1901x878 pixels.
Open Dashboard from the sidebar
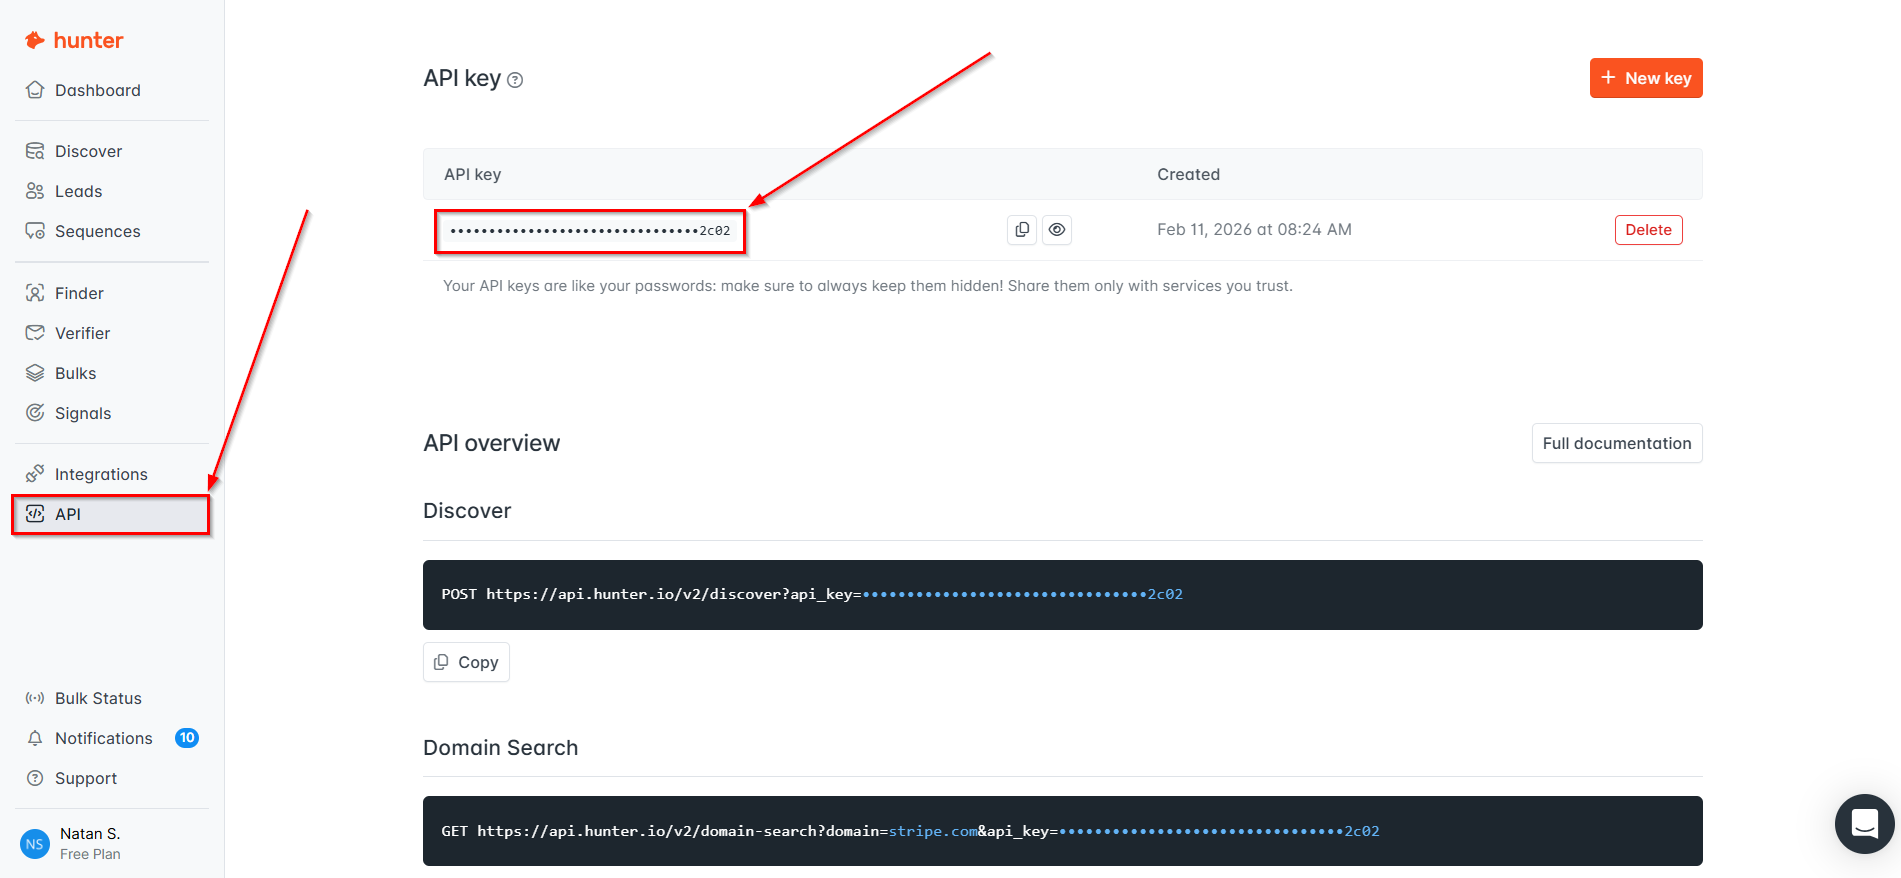(98, 90)
